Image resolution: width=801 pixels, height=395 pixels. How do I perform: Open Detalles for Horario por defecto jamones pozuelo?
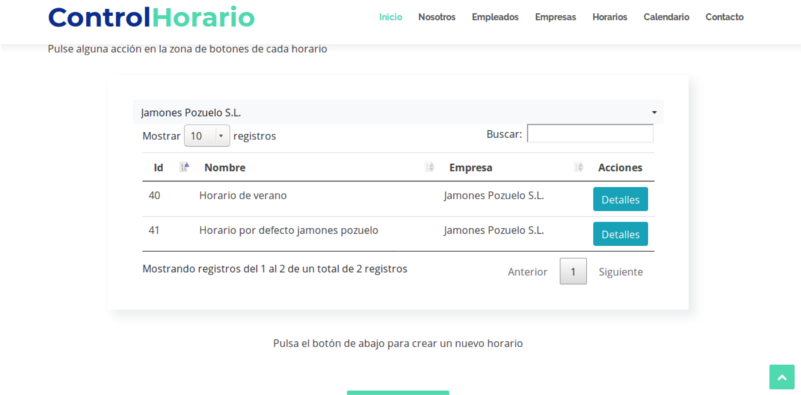click(x=620, y=234)
